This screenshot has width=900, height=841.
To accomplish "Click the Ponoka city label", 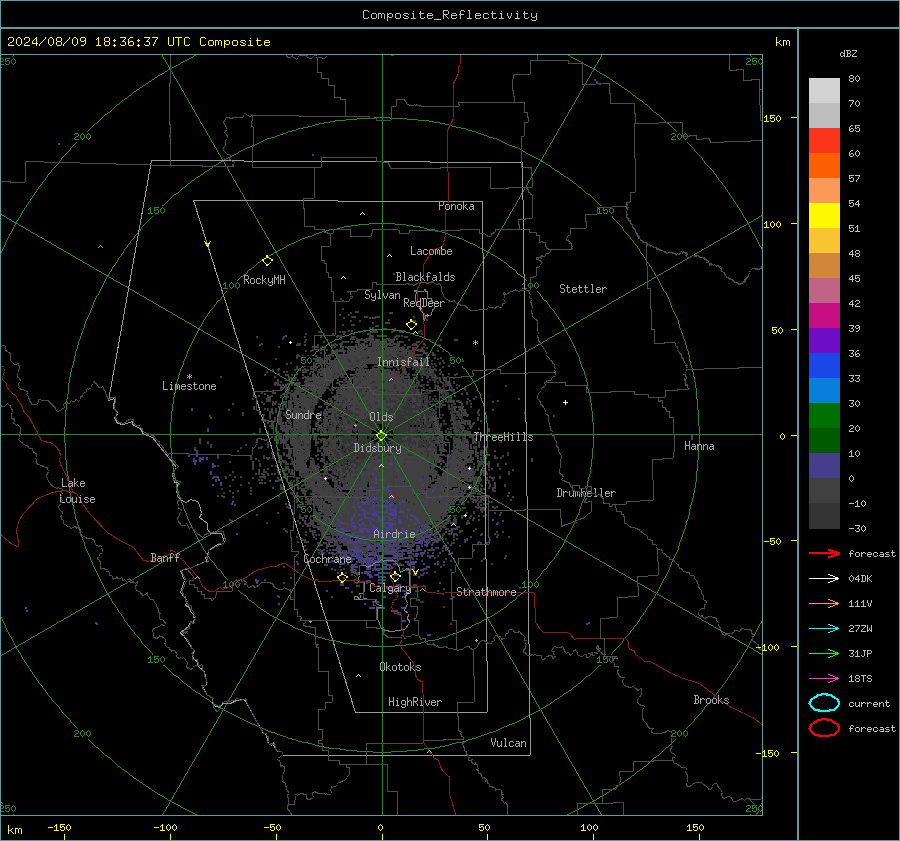I will [x=456, y=206].
